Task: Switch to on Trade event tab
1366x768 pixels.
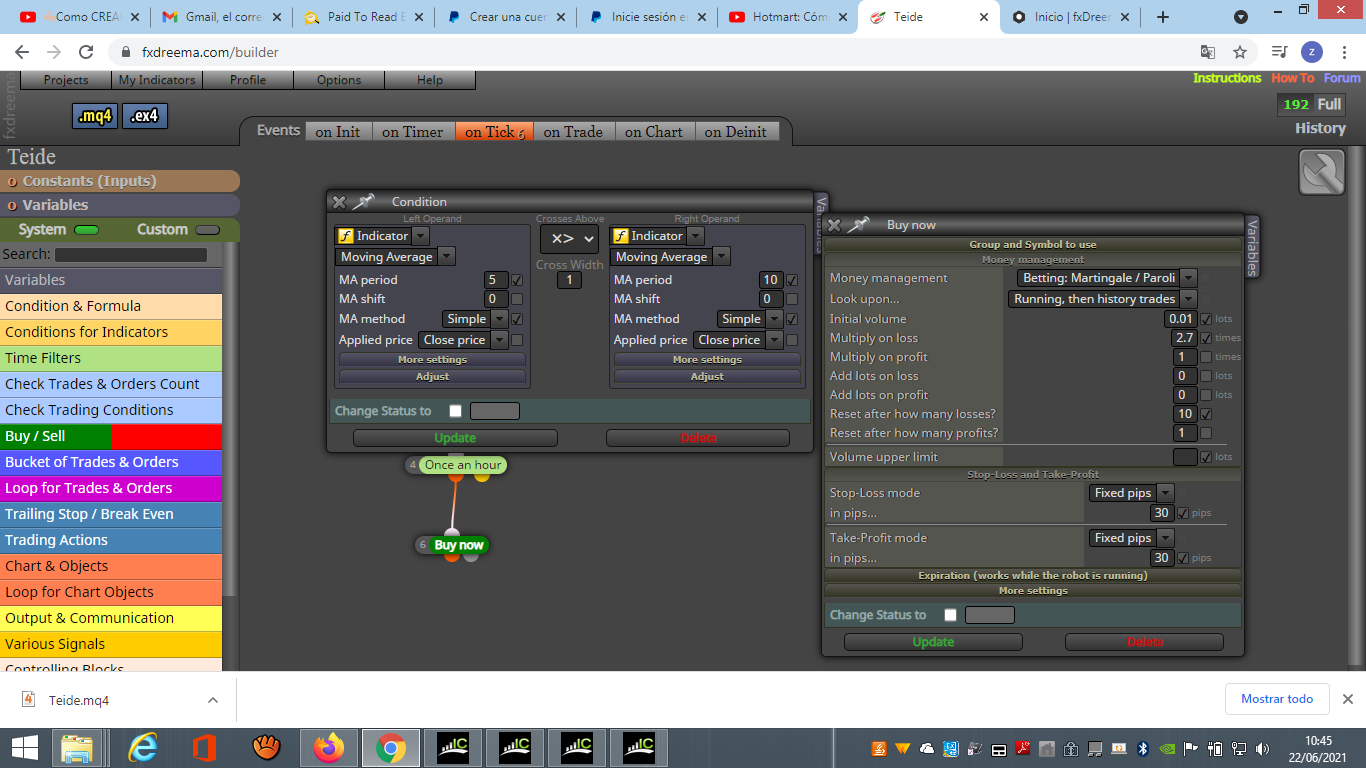Action: point(573,132)
